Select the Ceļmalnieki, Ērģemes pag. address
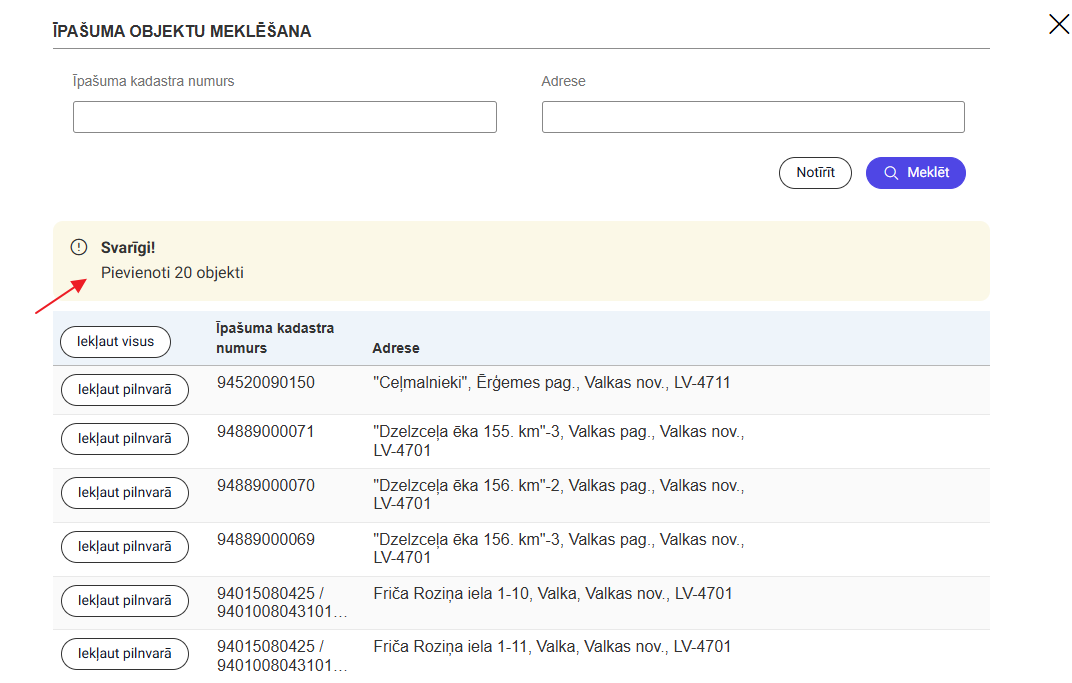 tap(551, 382)
